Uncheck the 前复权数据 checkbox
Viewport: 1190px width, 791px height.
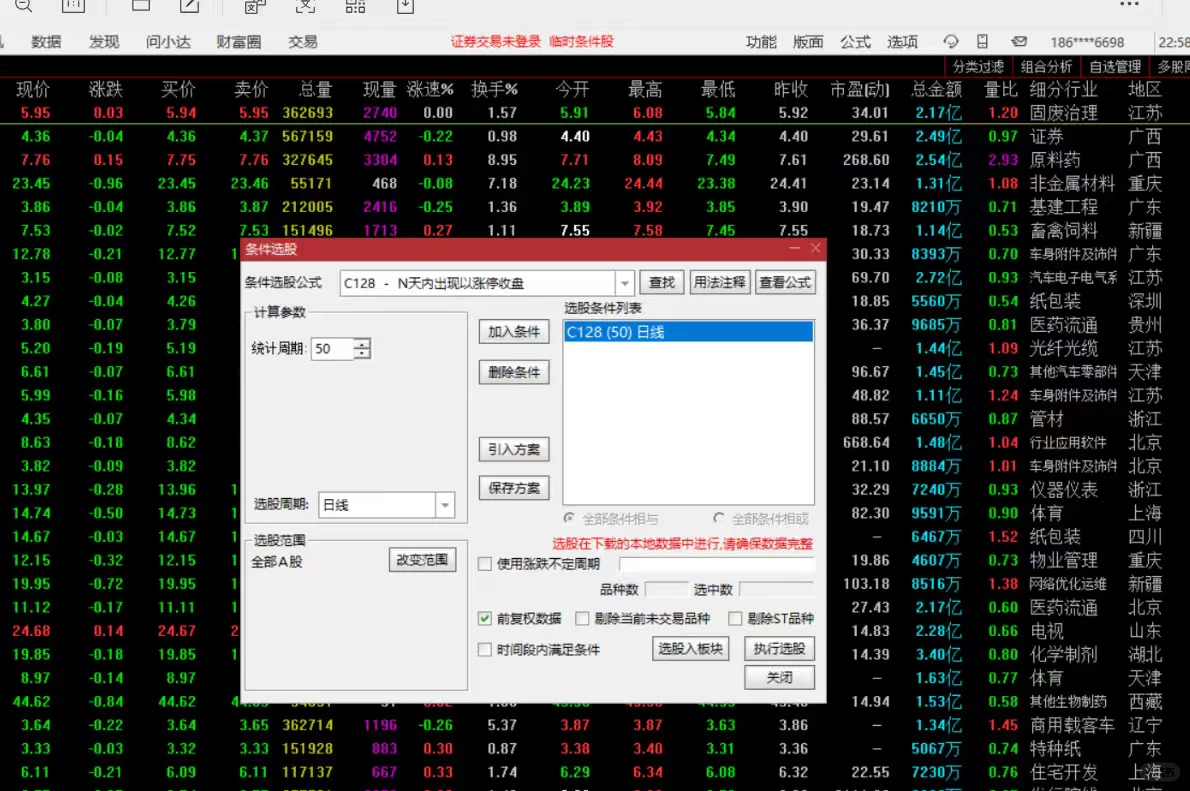(x=484, y=617)
